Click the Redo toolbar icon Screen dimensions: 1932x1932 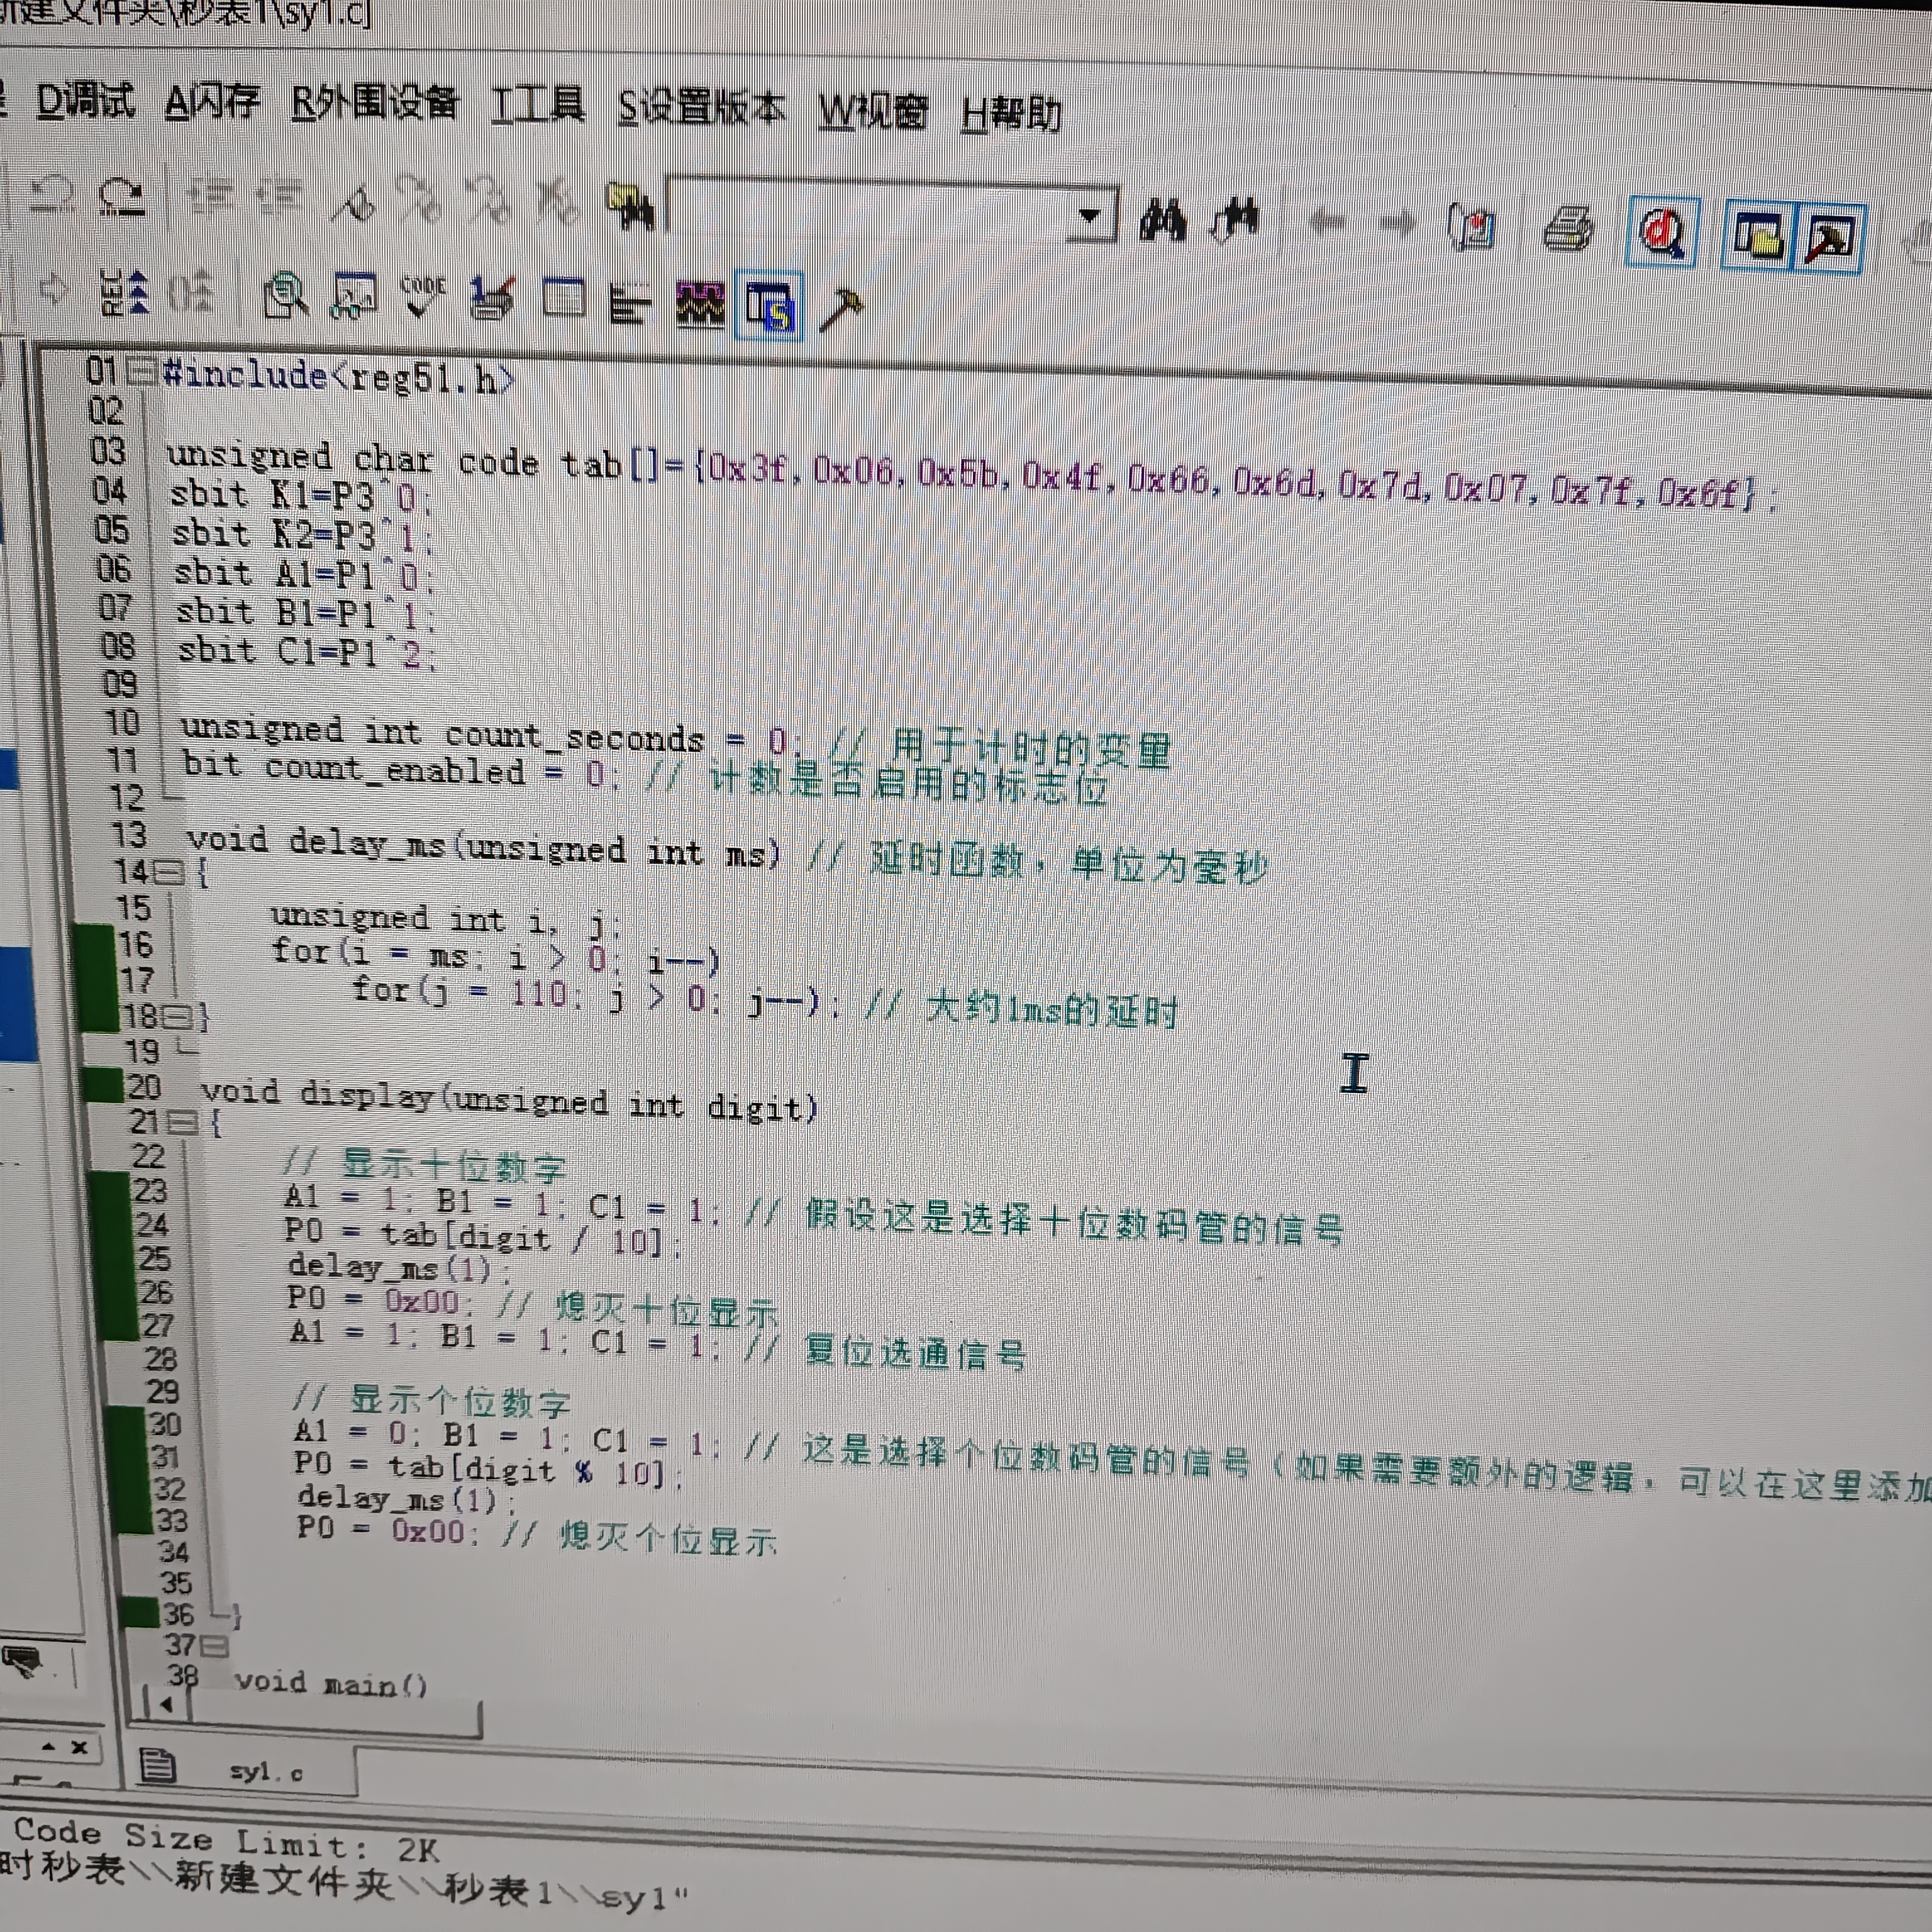click(x=122, y=195)
